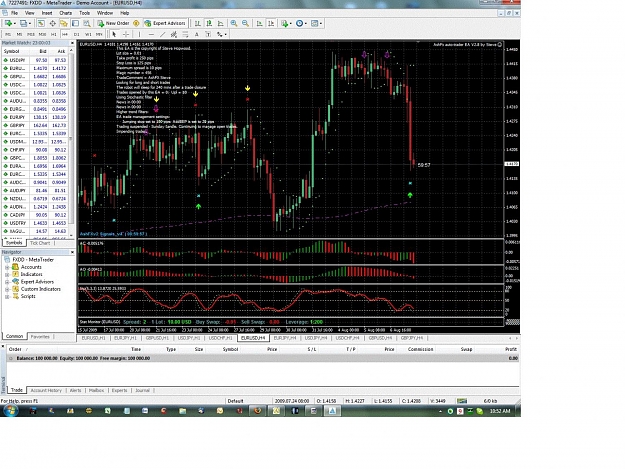Image resolution: width=625 pixels, height=469 pixels.
Task: Expand Indicators node in Navigator
Action: click(7, 275)
